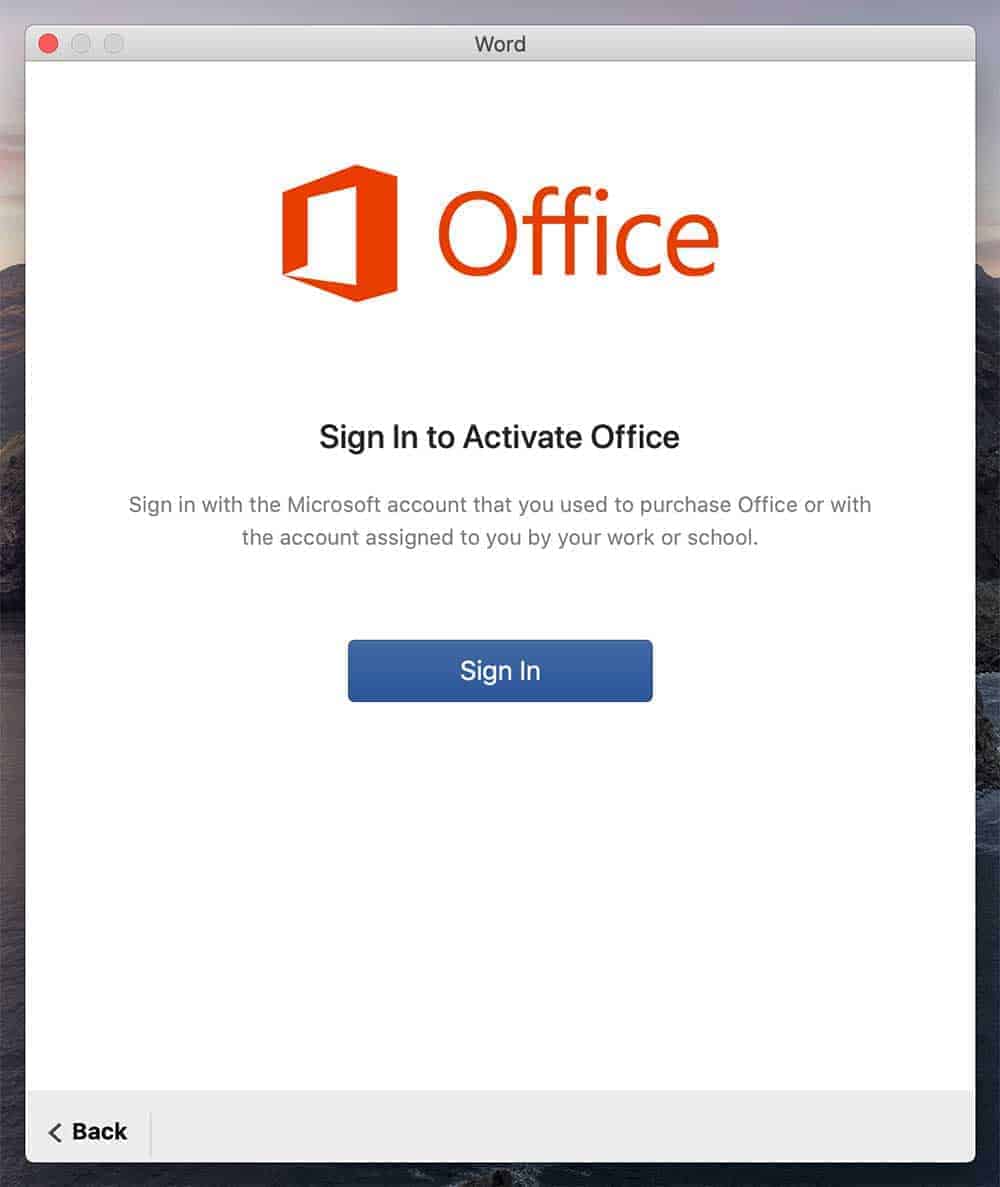Click the desktop wallpaper right of window
Viewport: 1000px width, 1187px height.
(x=988, y=606)
